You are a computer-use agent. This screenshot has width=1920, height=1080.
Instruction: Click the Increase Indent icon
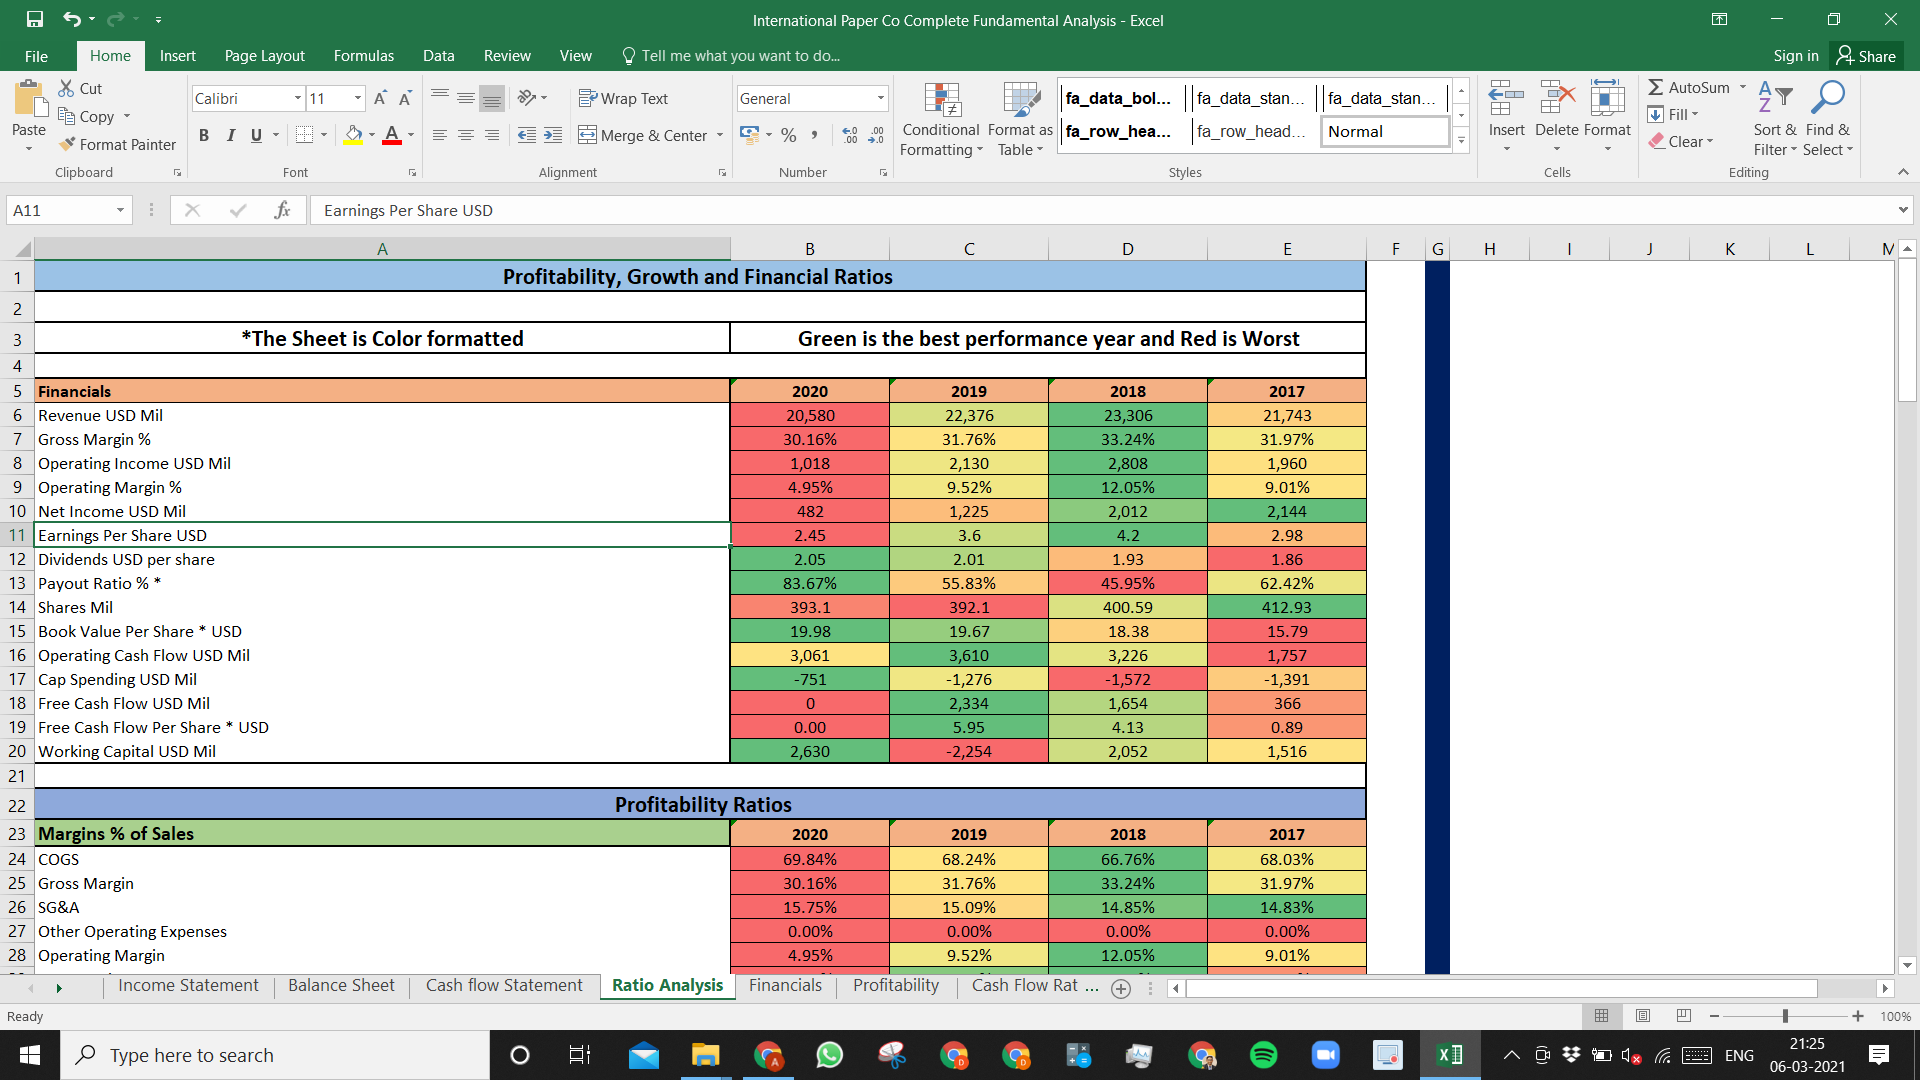[553, 135]
